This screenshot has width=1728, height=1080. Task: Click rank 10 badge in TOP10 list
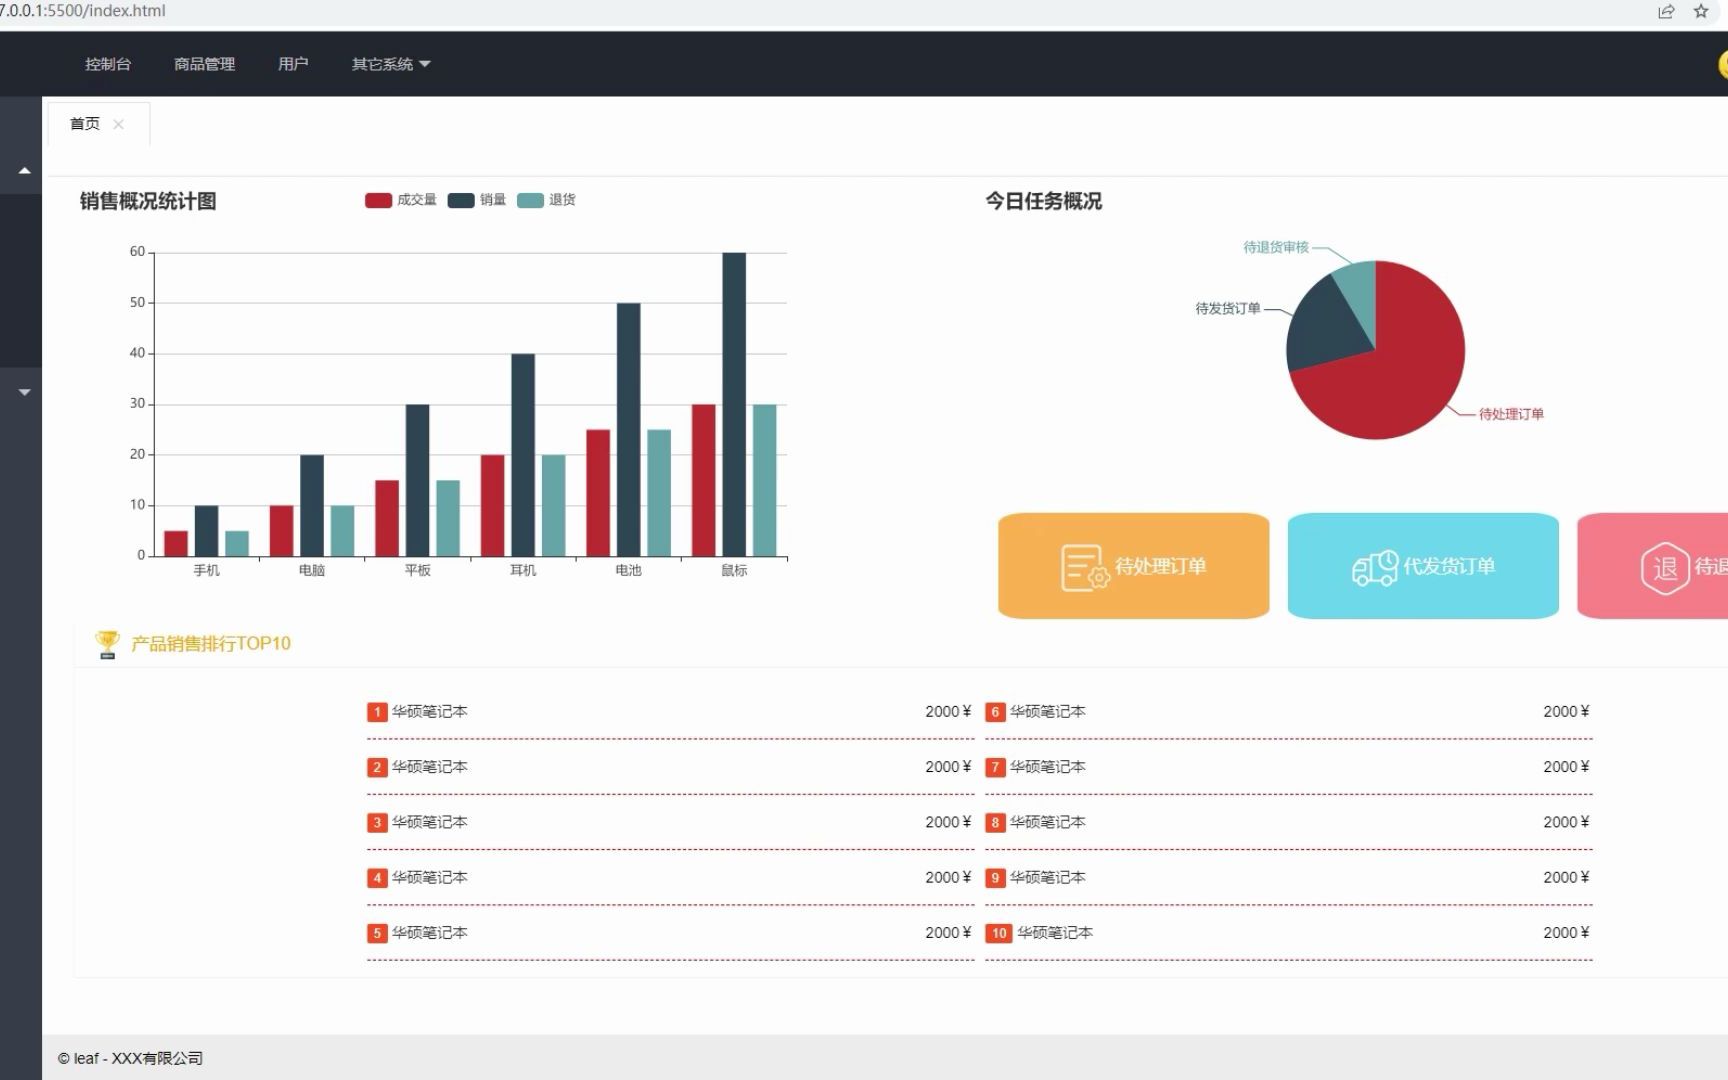coord(999,933)
